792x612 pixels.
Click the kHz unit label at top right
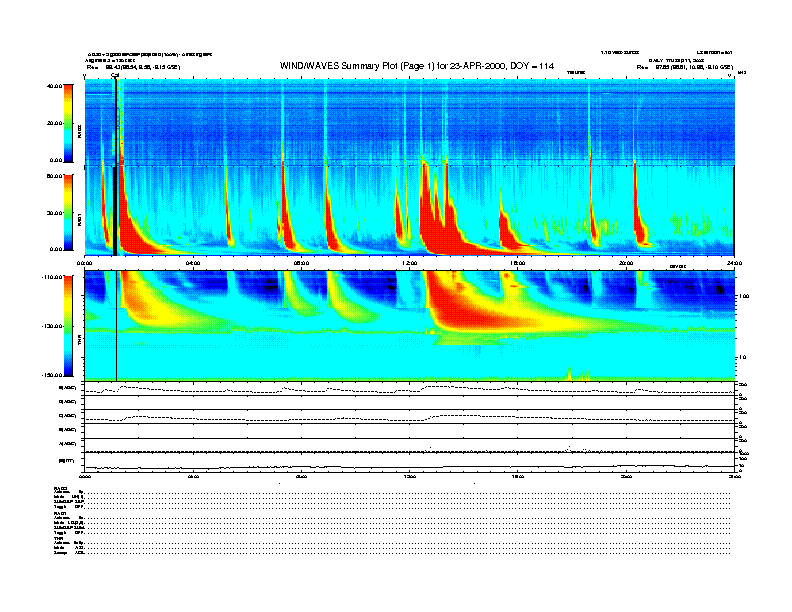(x=742, y=73)
